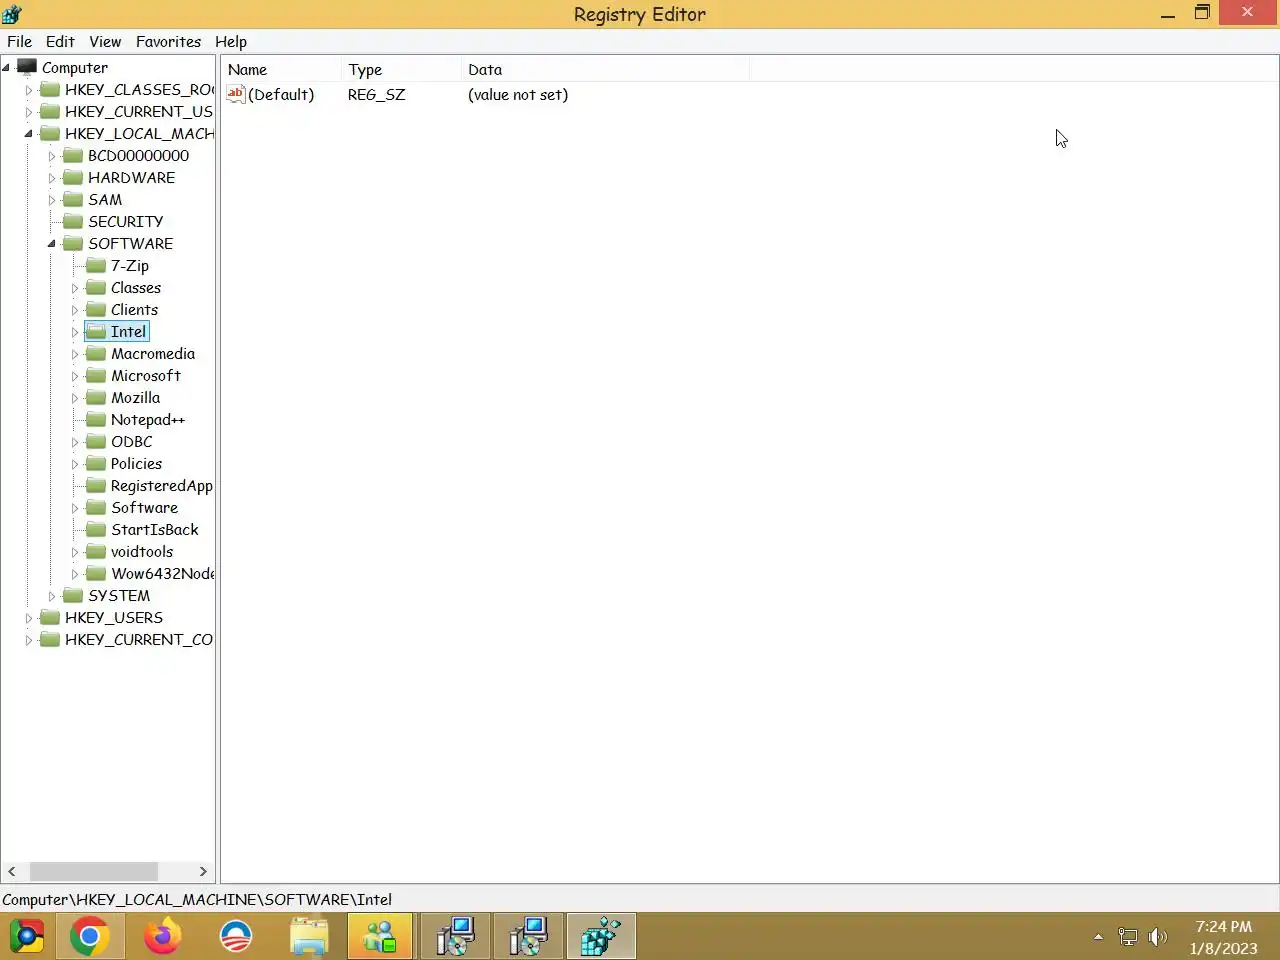Open the Edit menu
The image size is (1280, 960).
tap(60, 42)
